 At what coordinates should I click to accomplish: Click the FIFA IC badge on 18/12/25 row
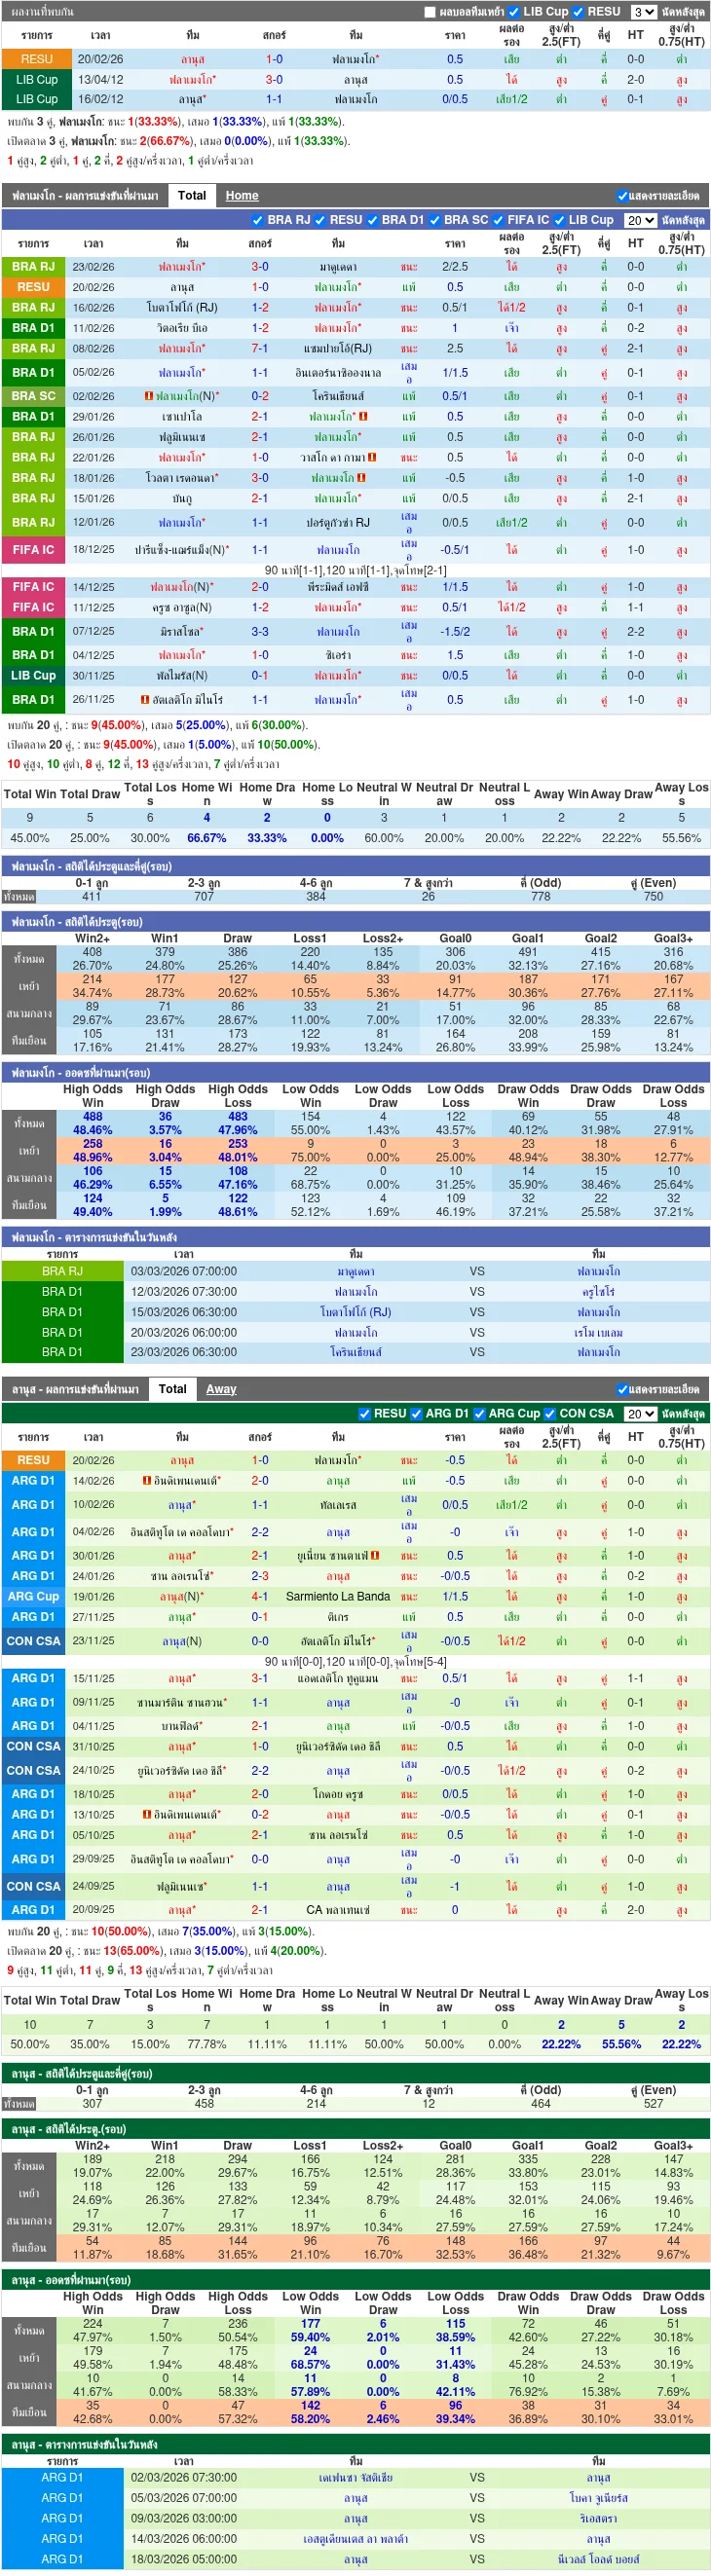33,549
